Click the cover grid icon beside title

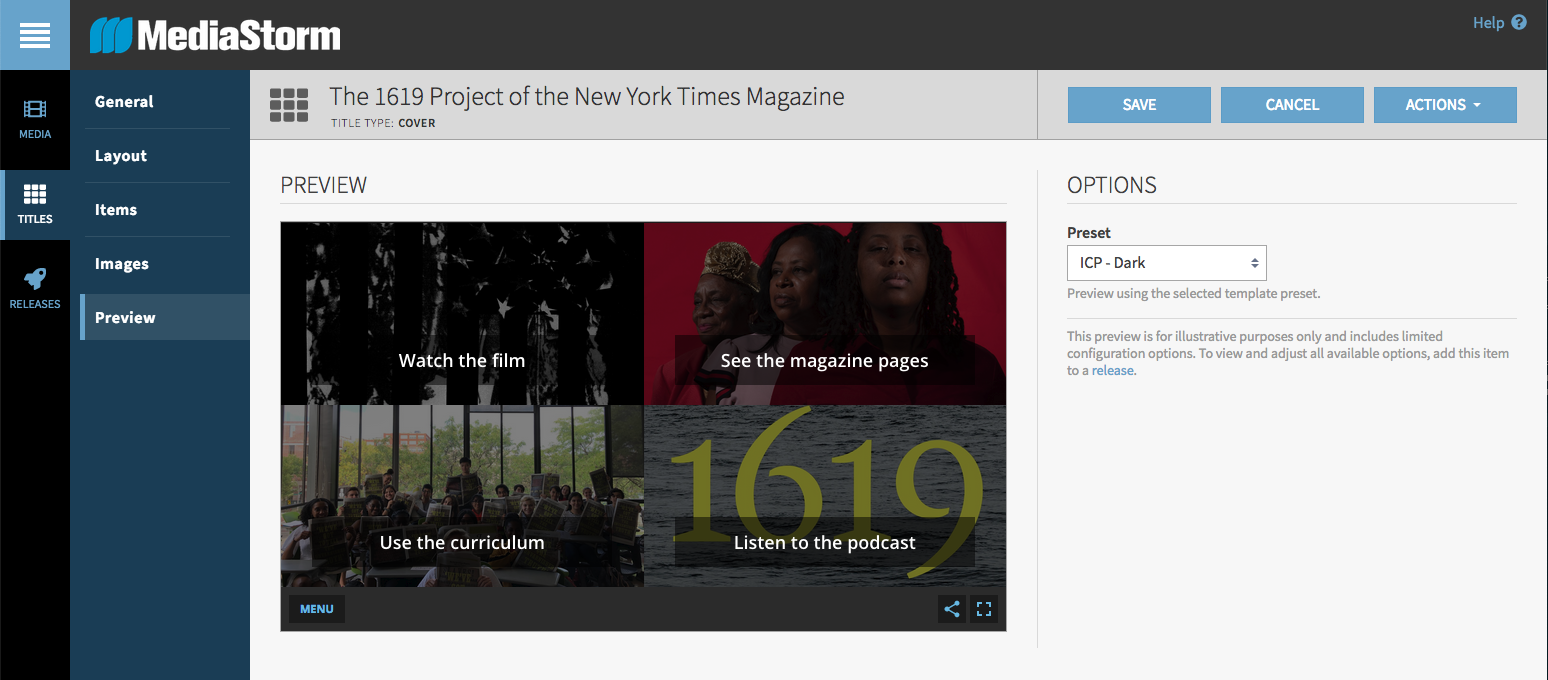289,105
